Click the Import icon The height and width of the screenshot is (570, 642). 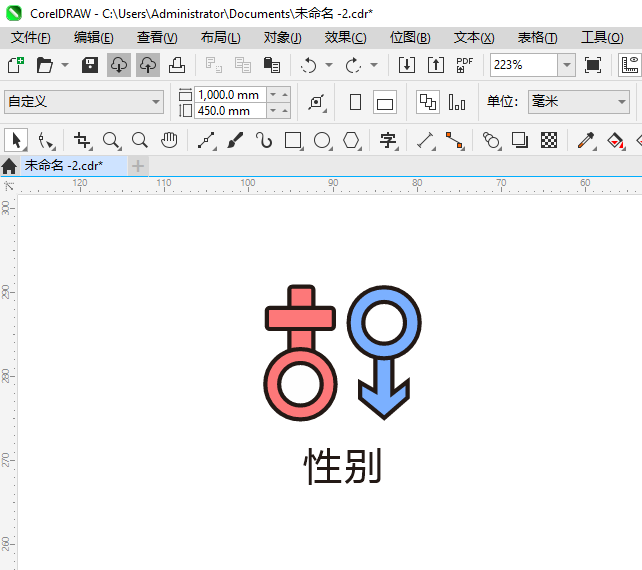point(407,65)
